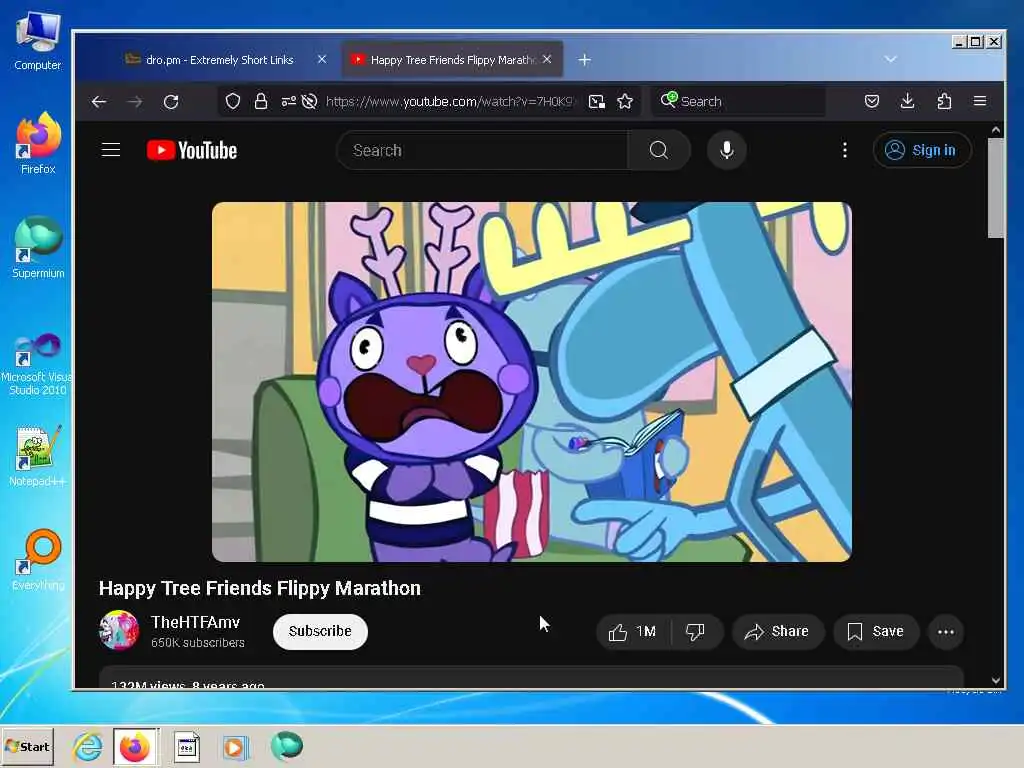
Task: Open TheHTFAmv channel avatar
Action: pyautogui.click(x=119, y=630)
